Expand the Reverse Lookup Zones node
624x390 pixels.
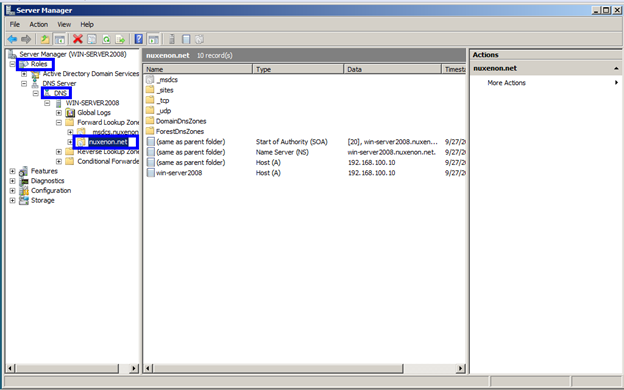pyautogui.click(x=58, y=152)
